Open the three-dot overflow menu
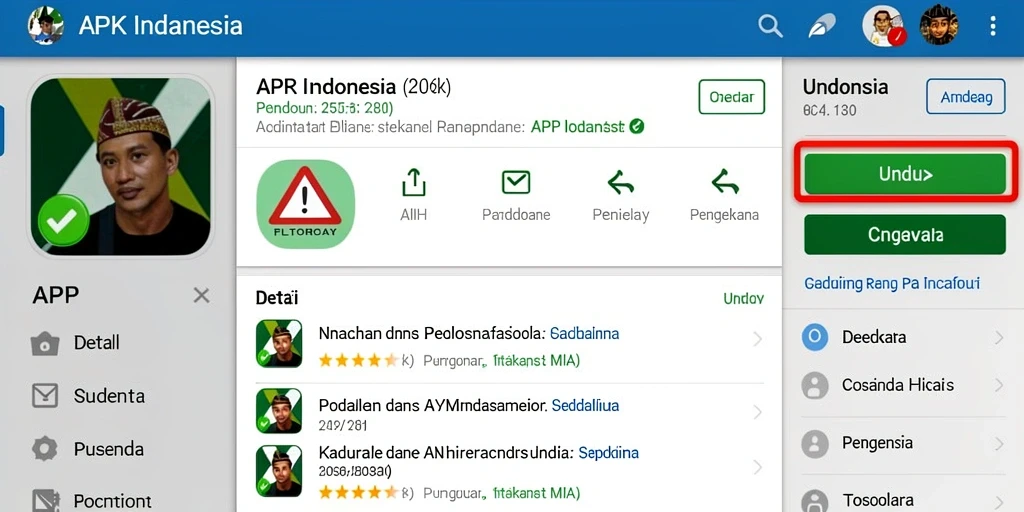 click(x=993, y=26)
